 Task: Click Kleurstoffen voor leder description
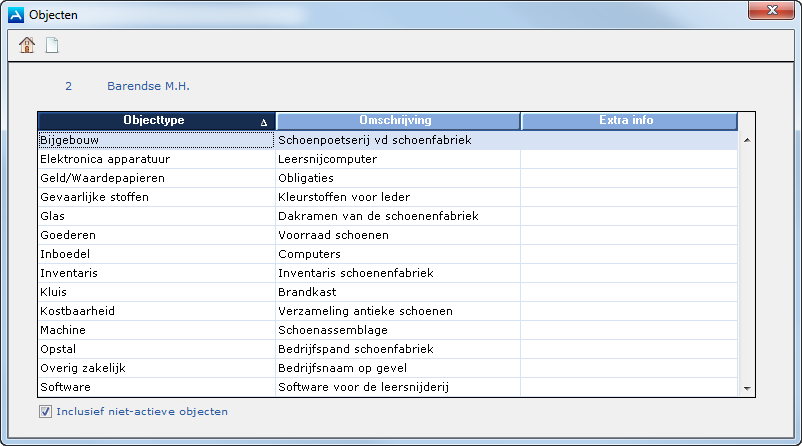344,197
